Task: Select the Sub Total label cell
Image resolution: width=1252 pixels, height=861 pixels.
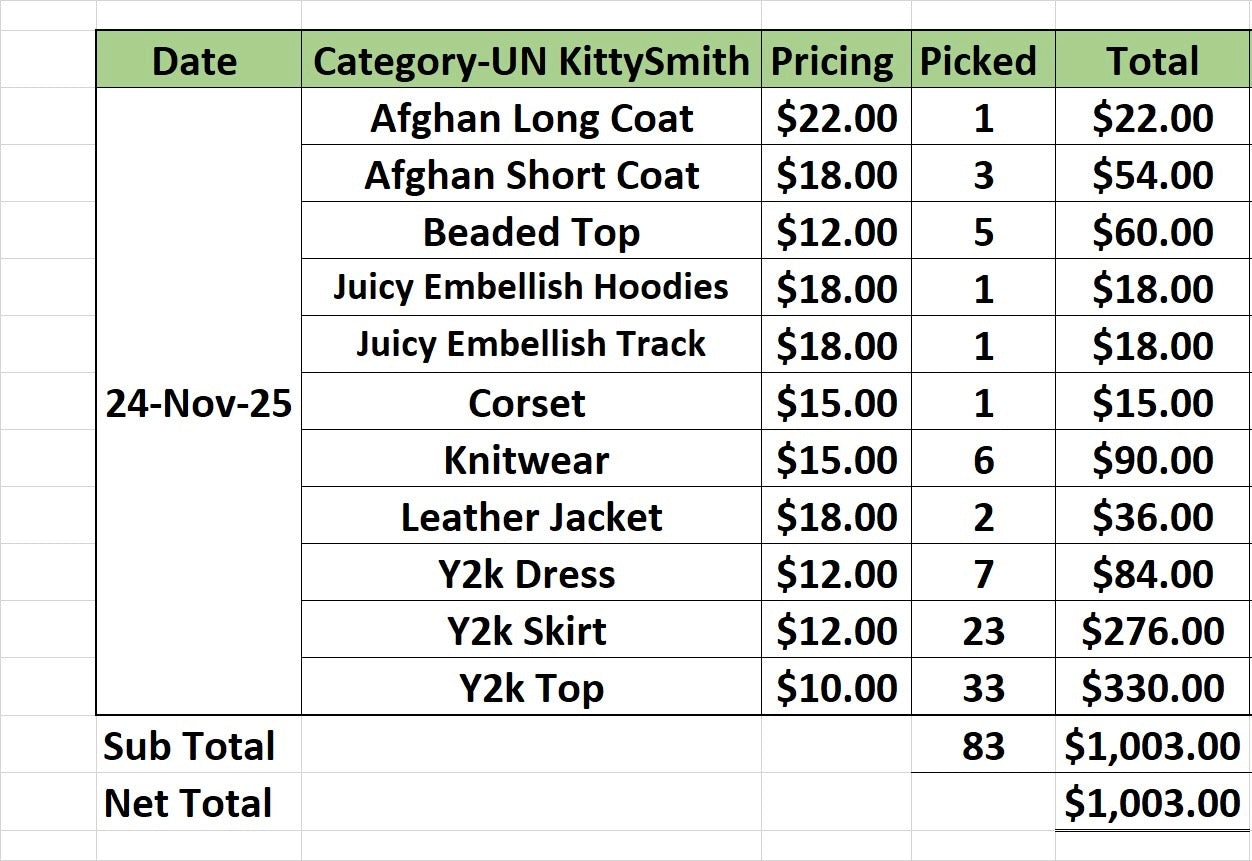Action: click(199, 745)
